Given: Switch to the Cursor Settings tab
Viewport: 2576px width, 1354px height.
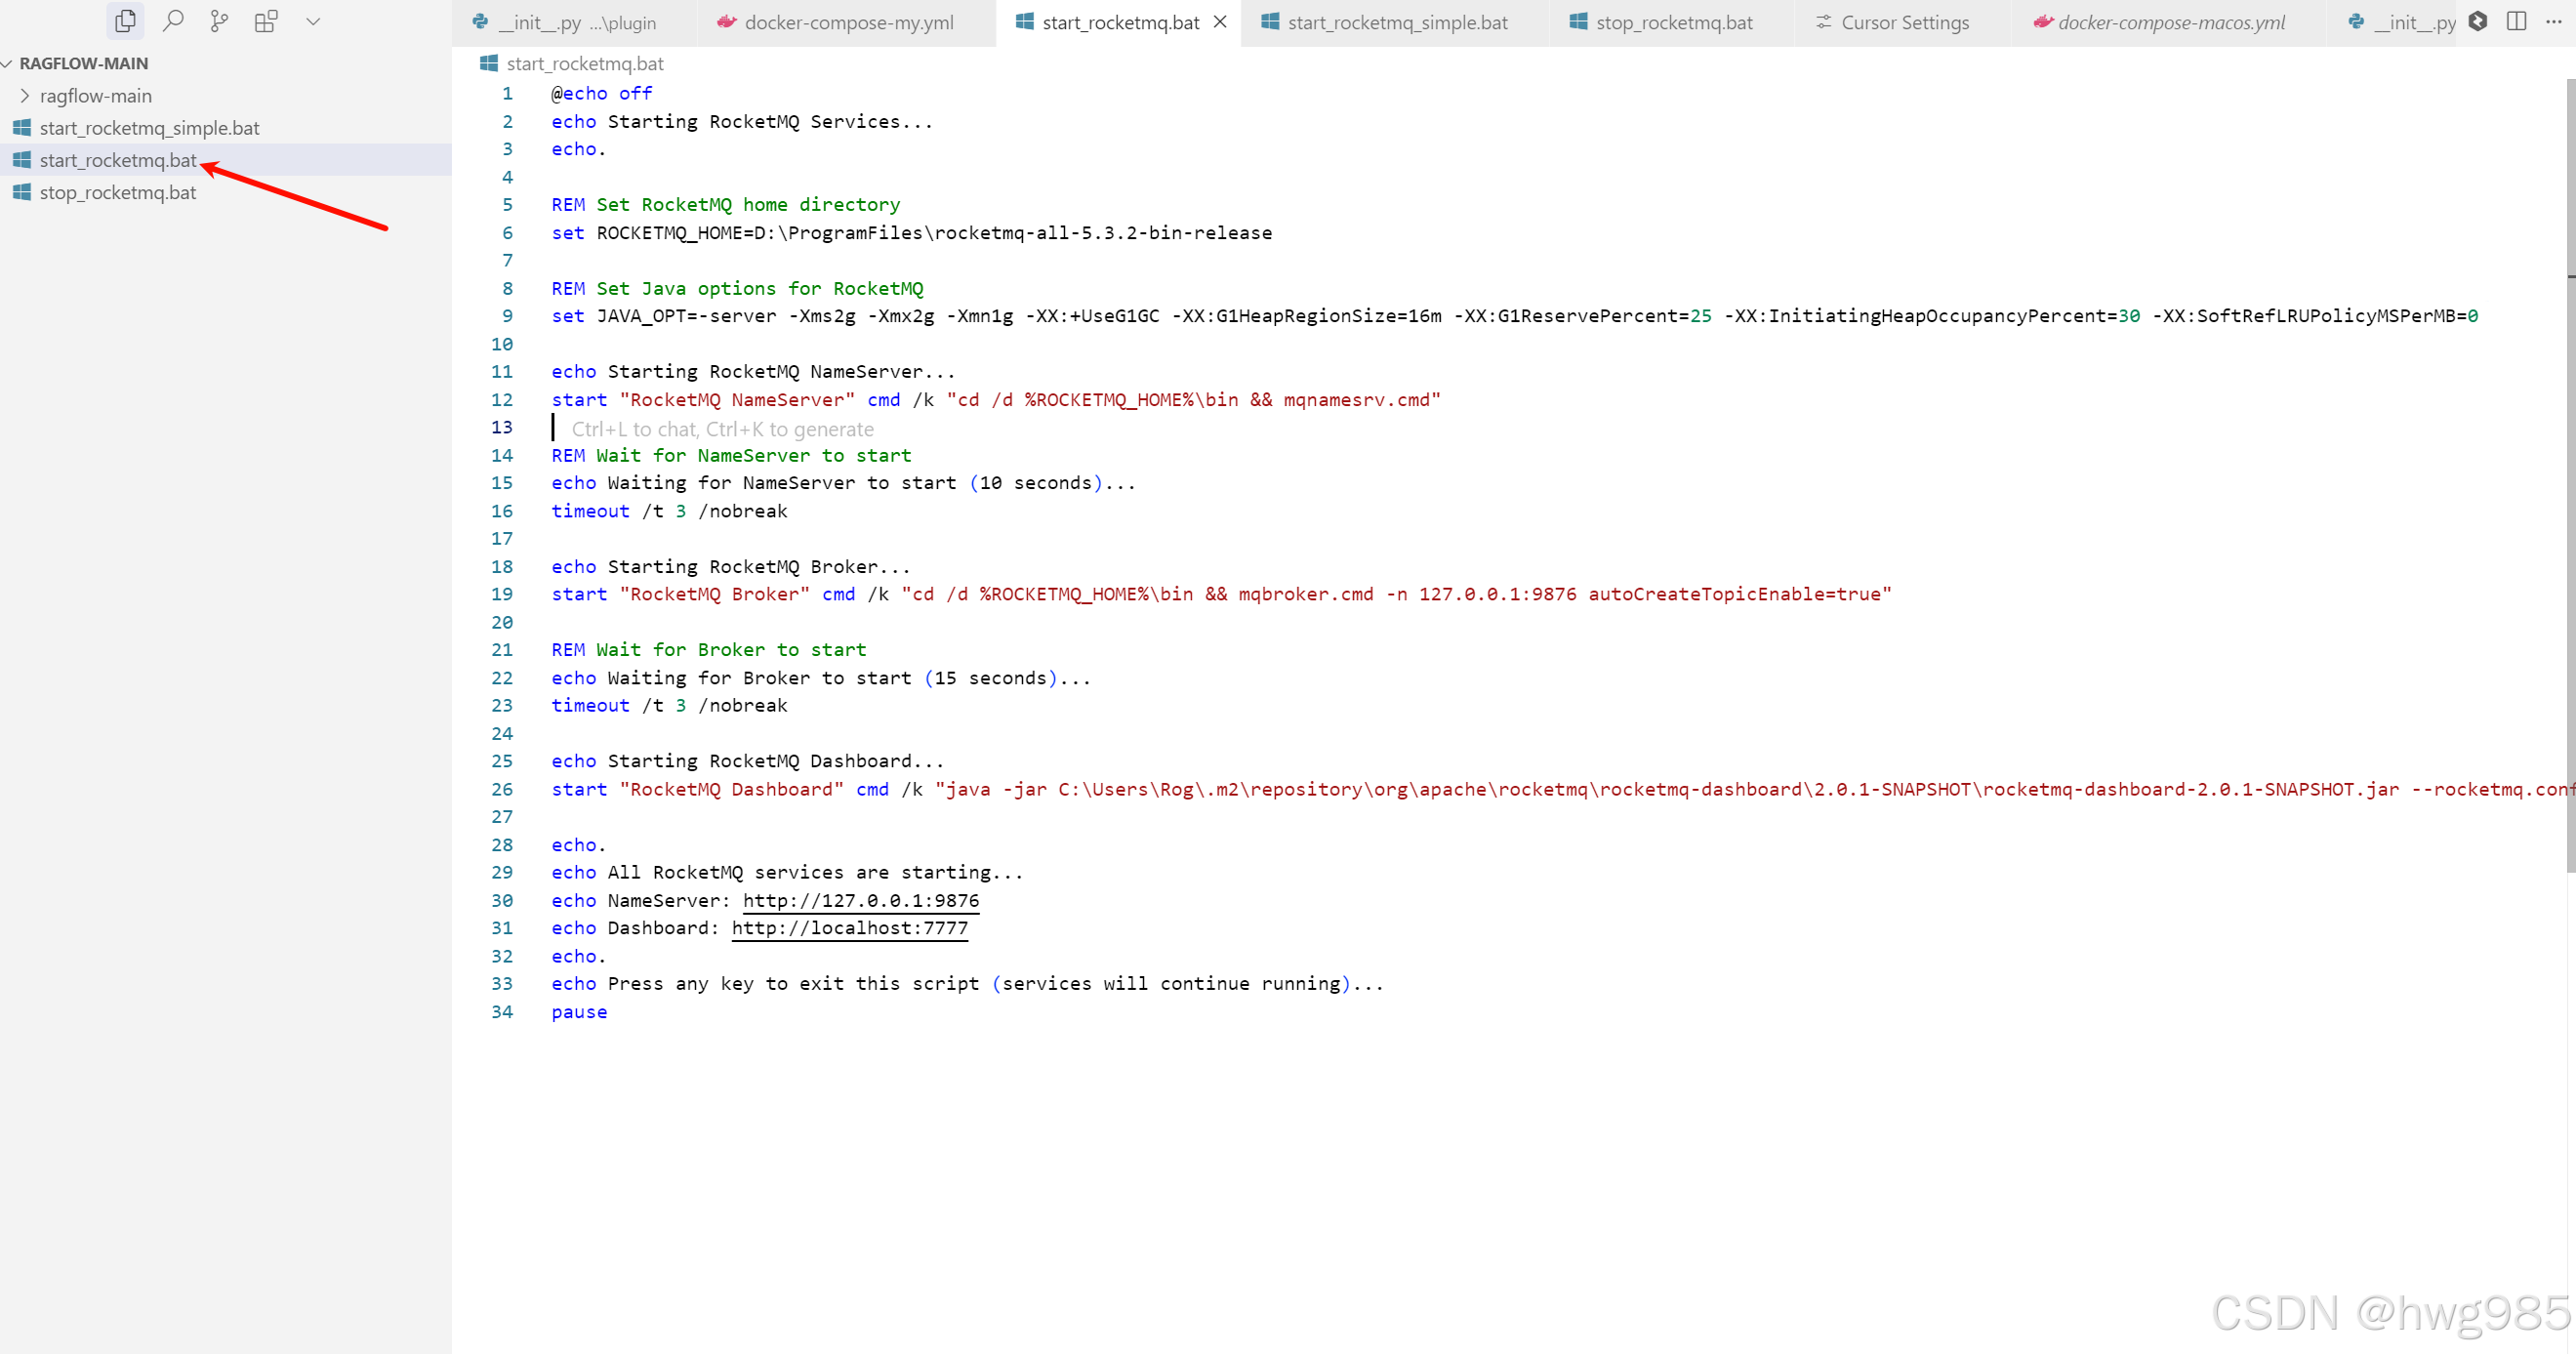Looking at the screenshot, I should tap(1904, 22).
